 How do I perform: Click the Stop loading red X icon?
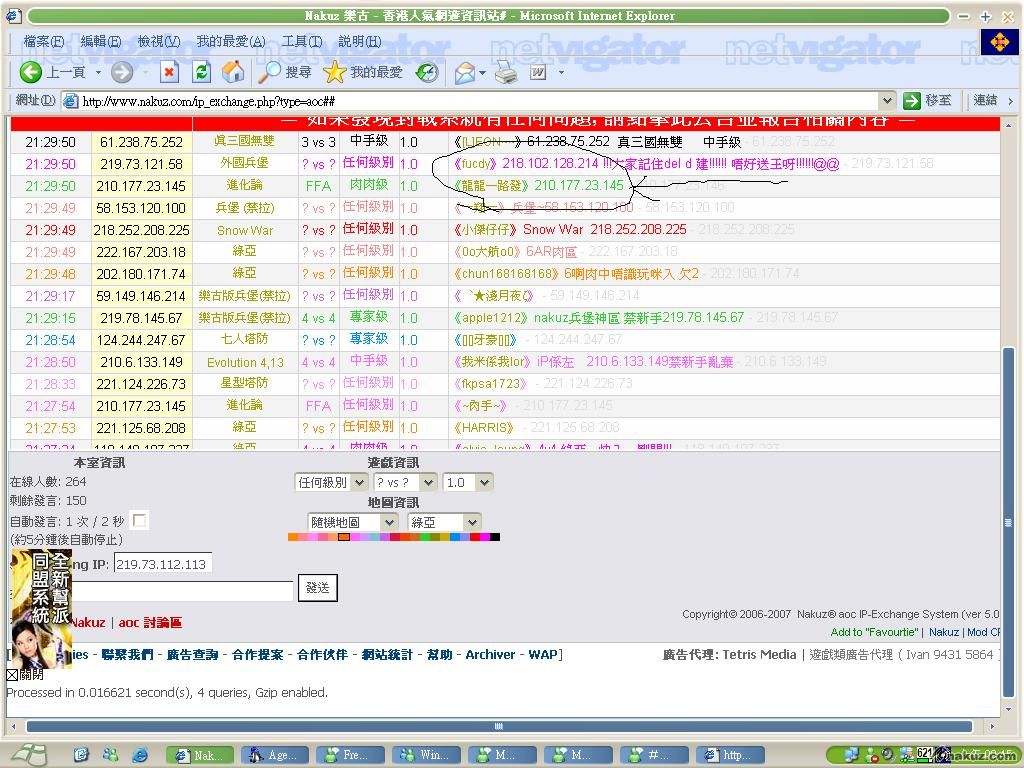coord(169,72)
